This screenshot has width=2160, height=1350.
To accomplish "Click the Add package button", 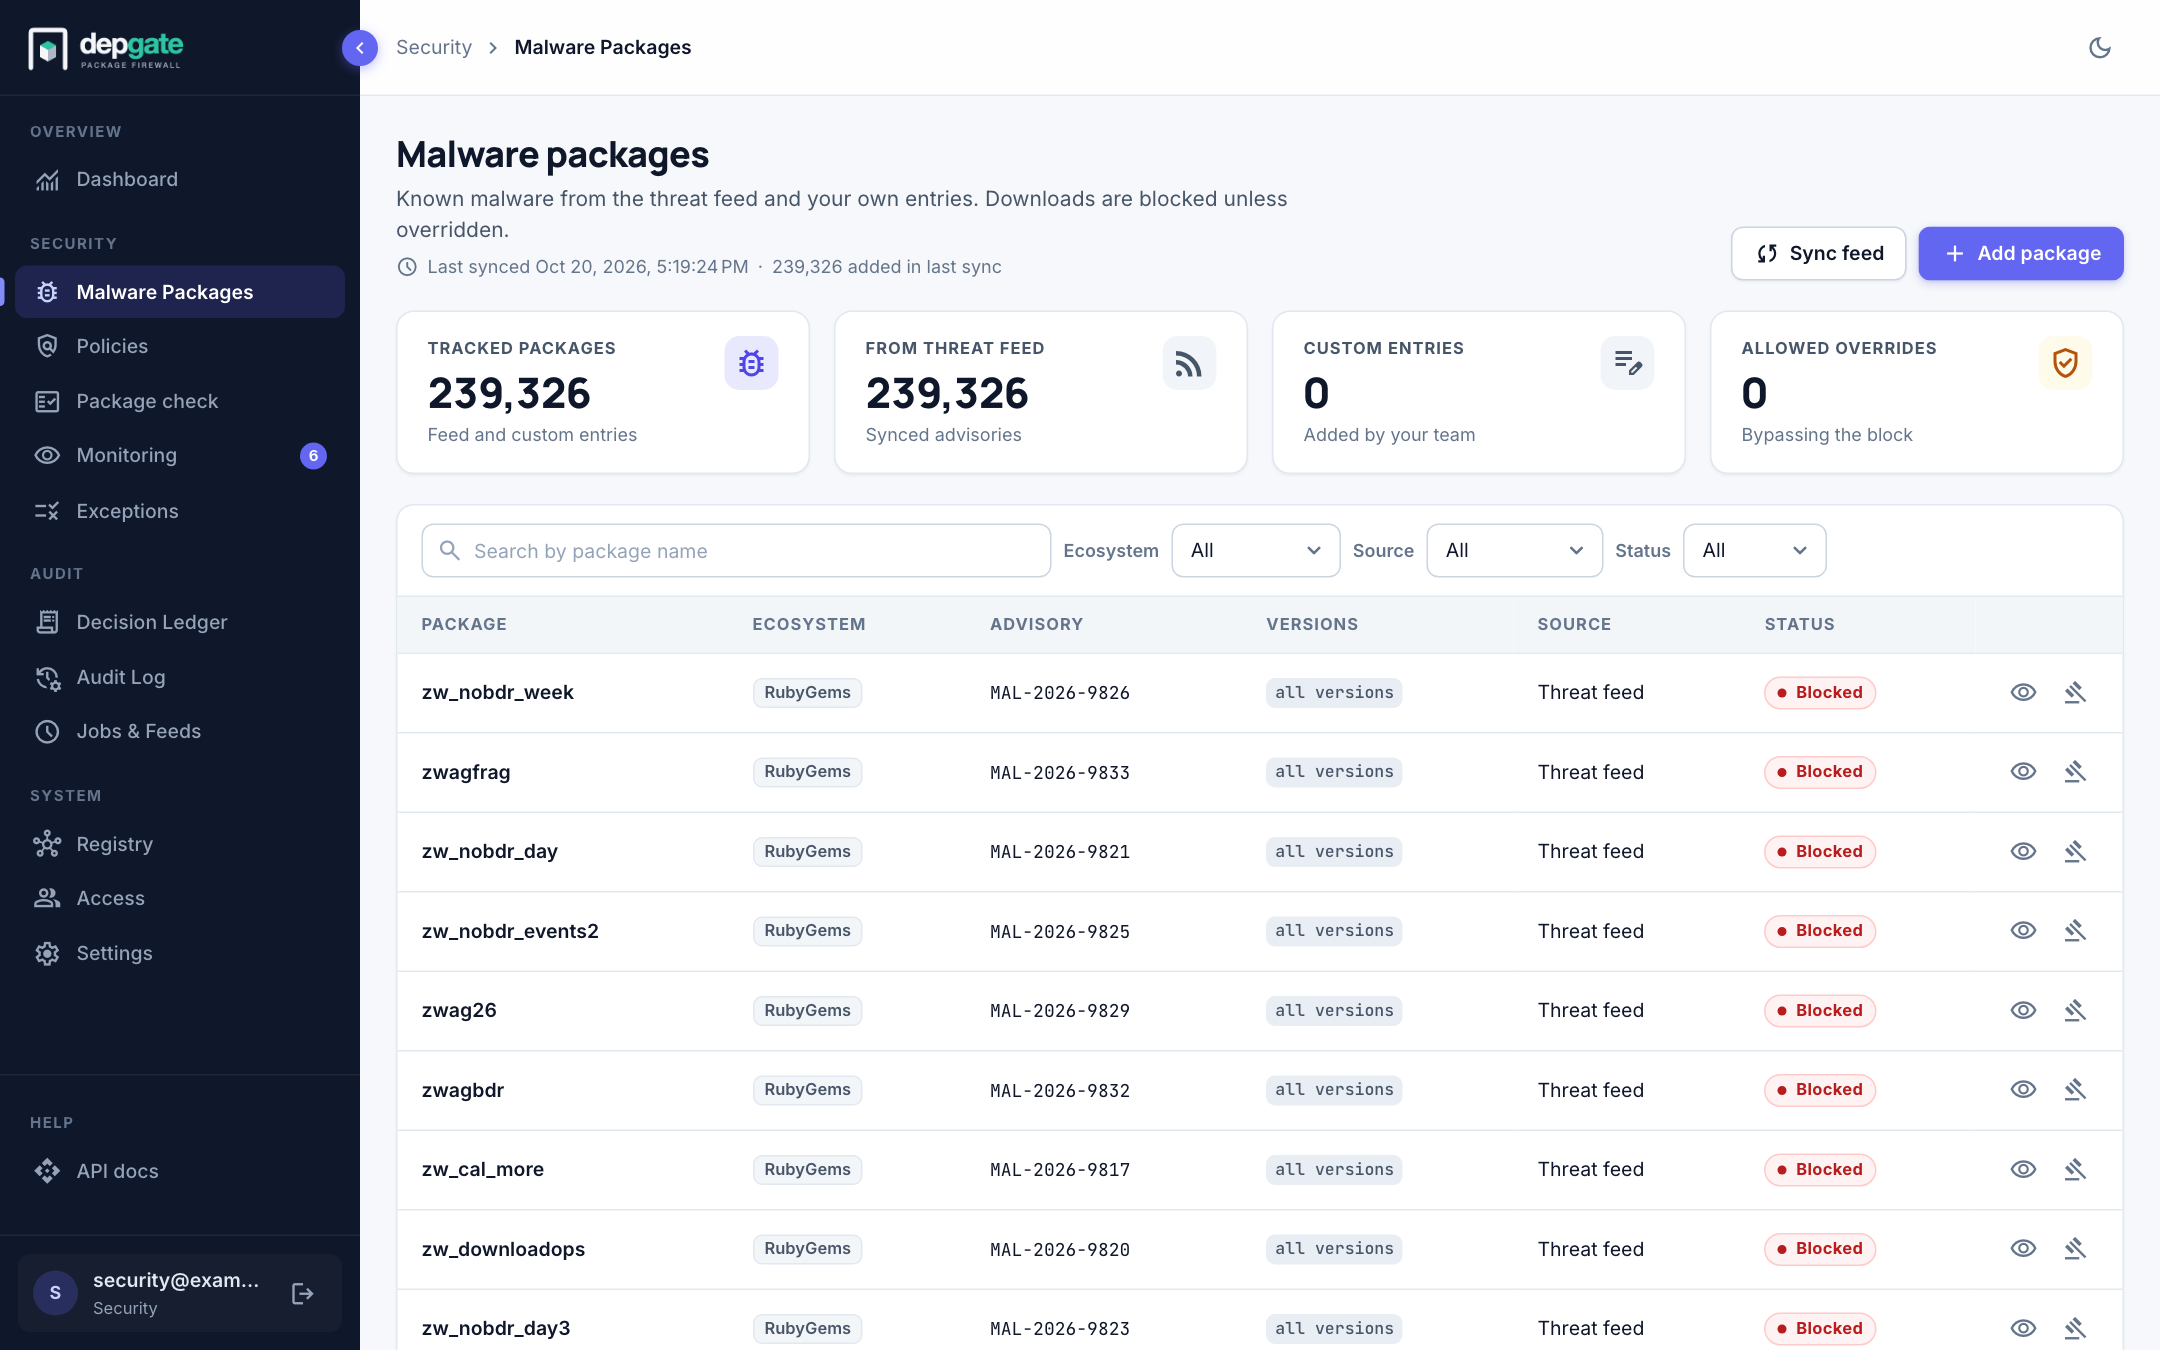I will pos(2020,253).
